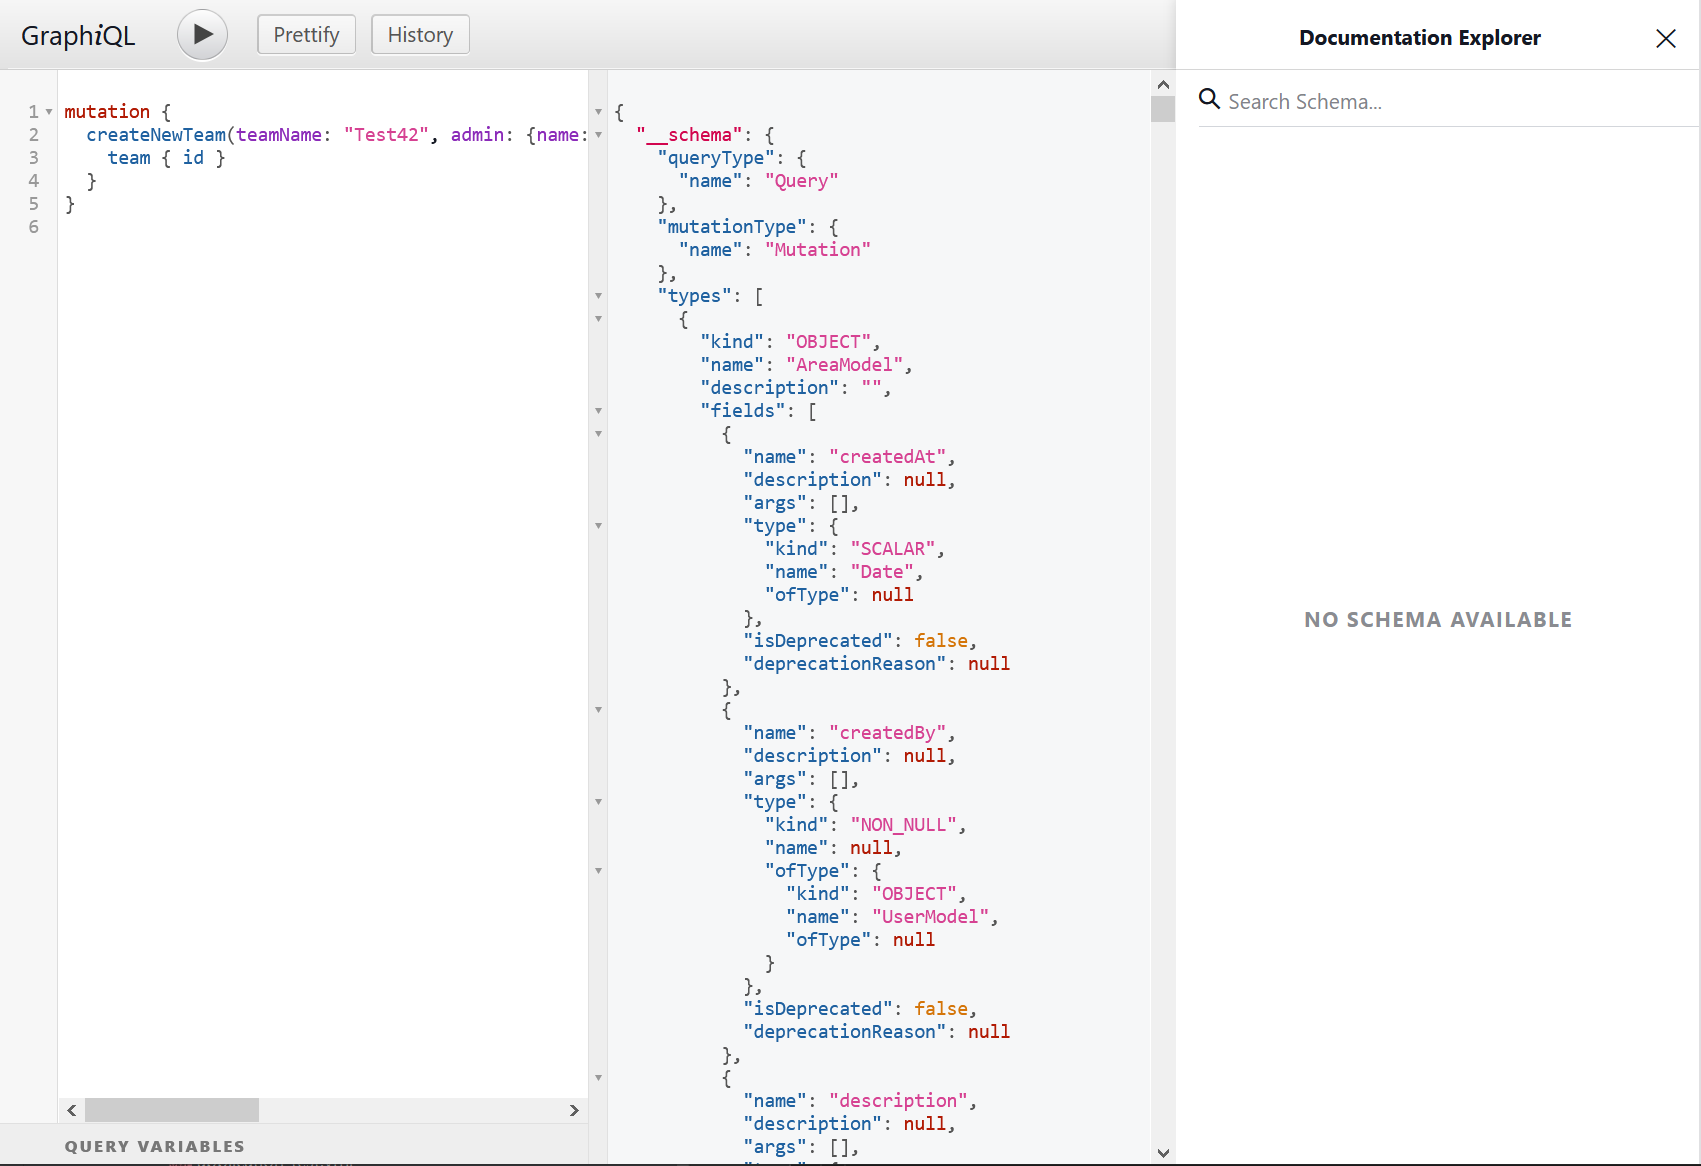
Task: Collapse the "types" array fold arrow
Action: pos(599,296)
